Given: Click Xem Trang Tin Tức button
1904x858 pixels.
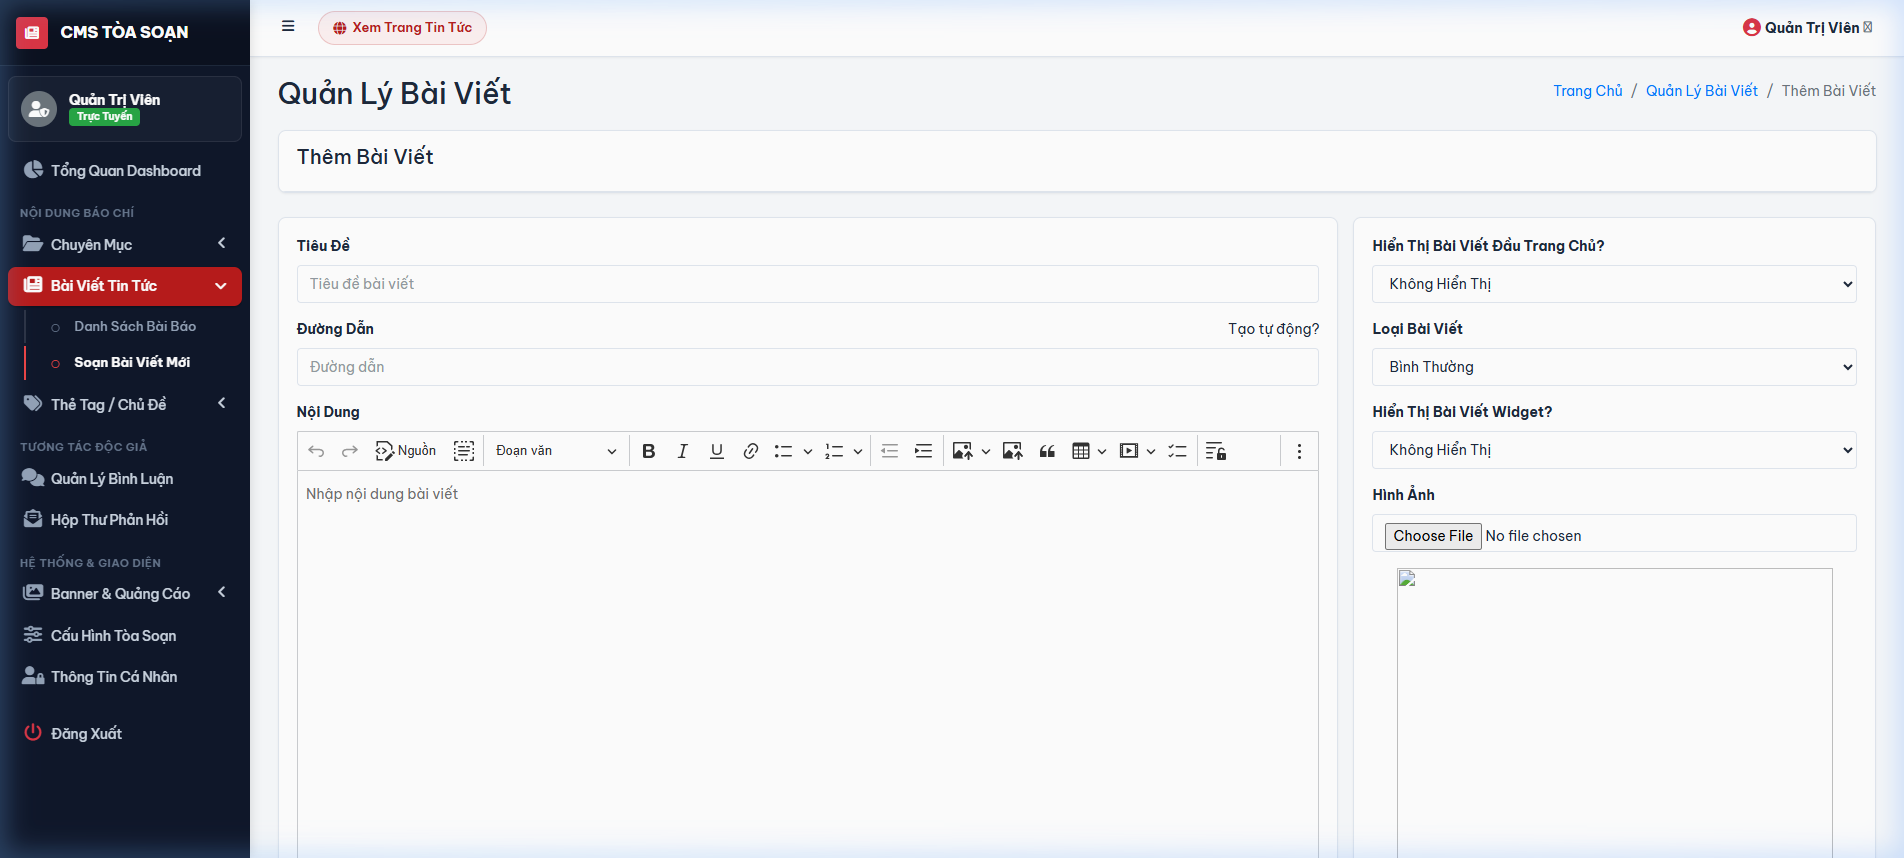Looking at the screenshot, I should pyautogui.click(x=402, y=28).
